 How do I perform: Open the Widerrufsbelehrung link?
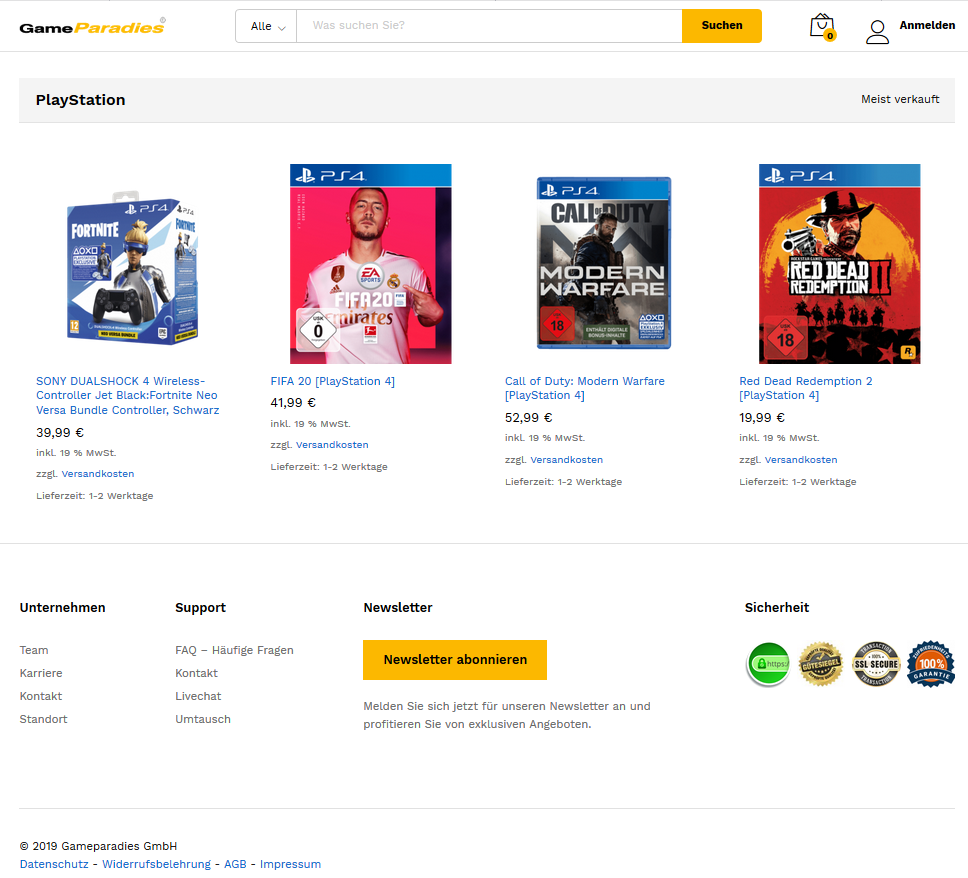click(x=156, y=864)
